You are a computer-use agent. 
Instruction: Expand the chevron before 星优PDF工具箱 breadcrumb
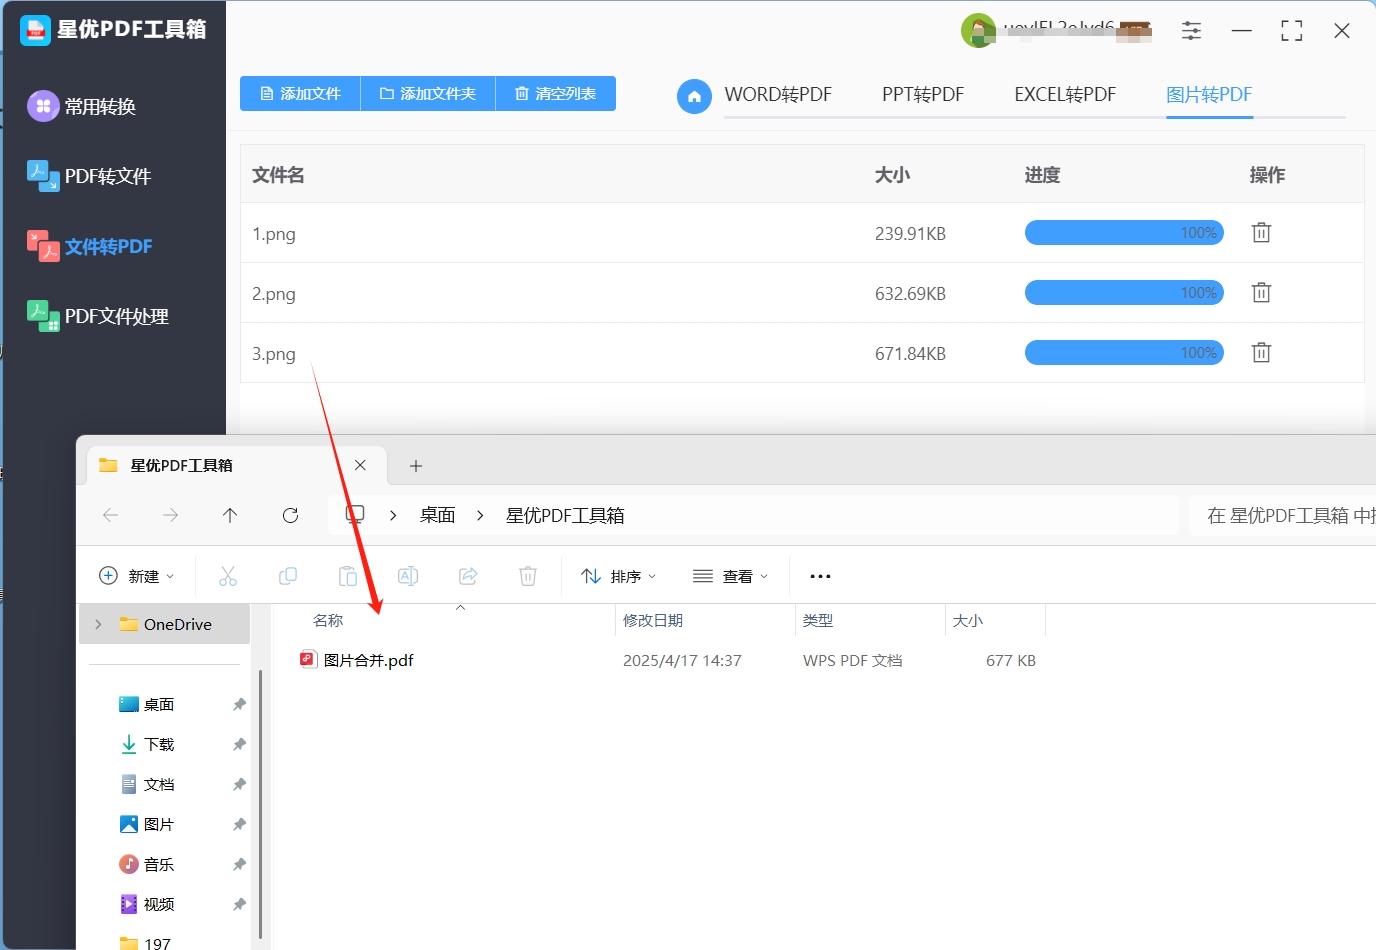[480, 515]
